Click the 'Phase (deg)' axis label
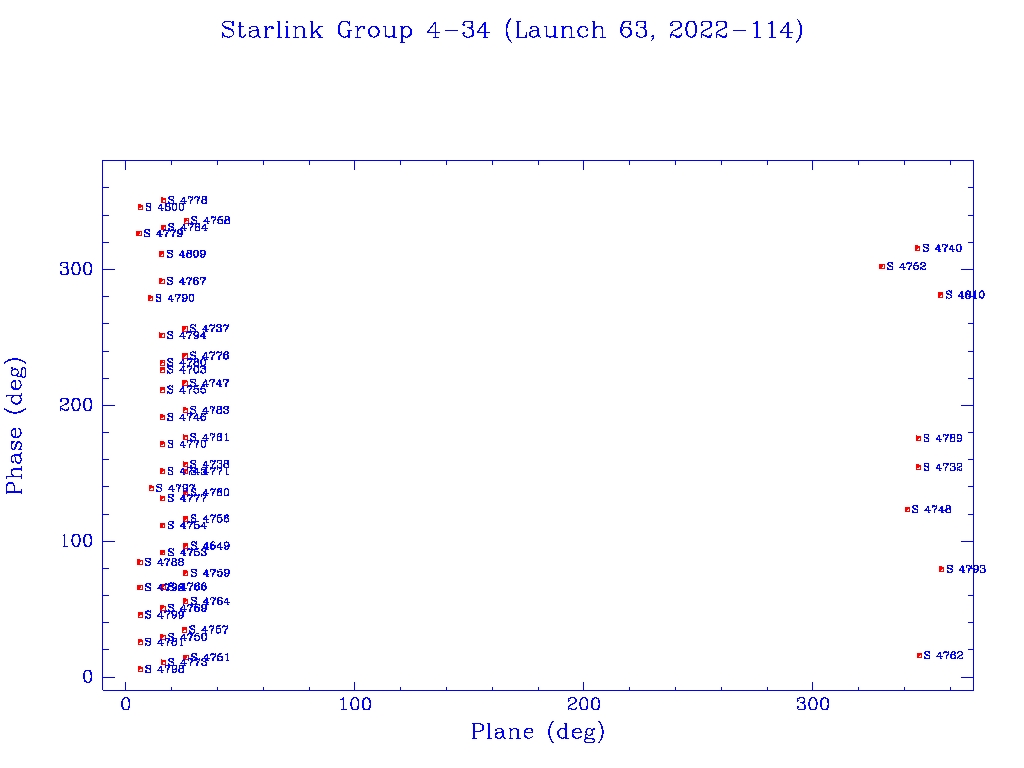This screenshot has width=1024, height=768. tap(14, 426)
